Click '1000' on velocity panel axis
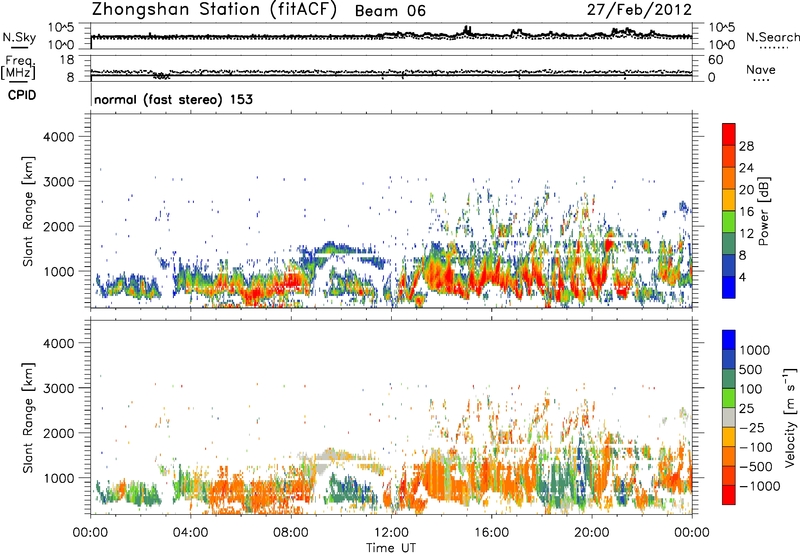The height and width of the screenshot is (554, 800). point(58,478)
